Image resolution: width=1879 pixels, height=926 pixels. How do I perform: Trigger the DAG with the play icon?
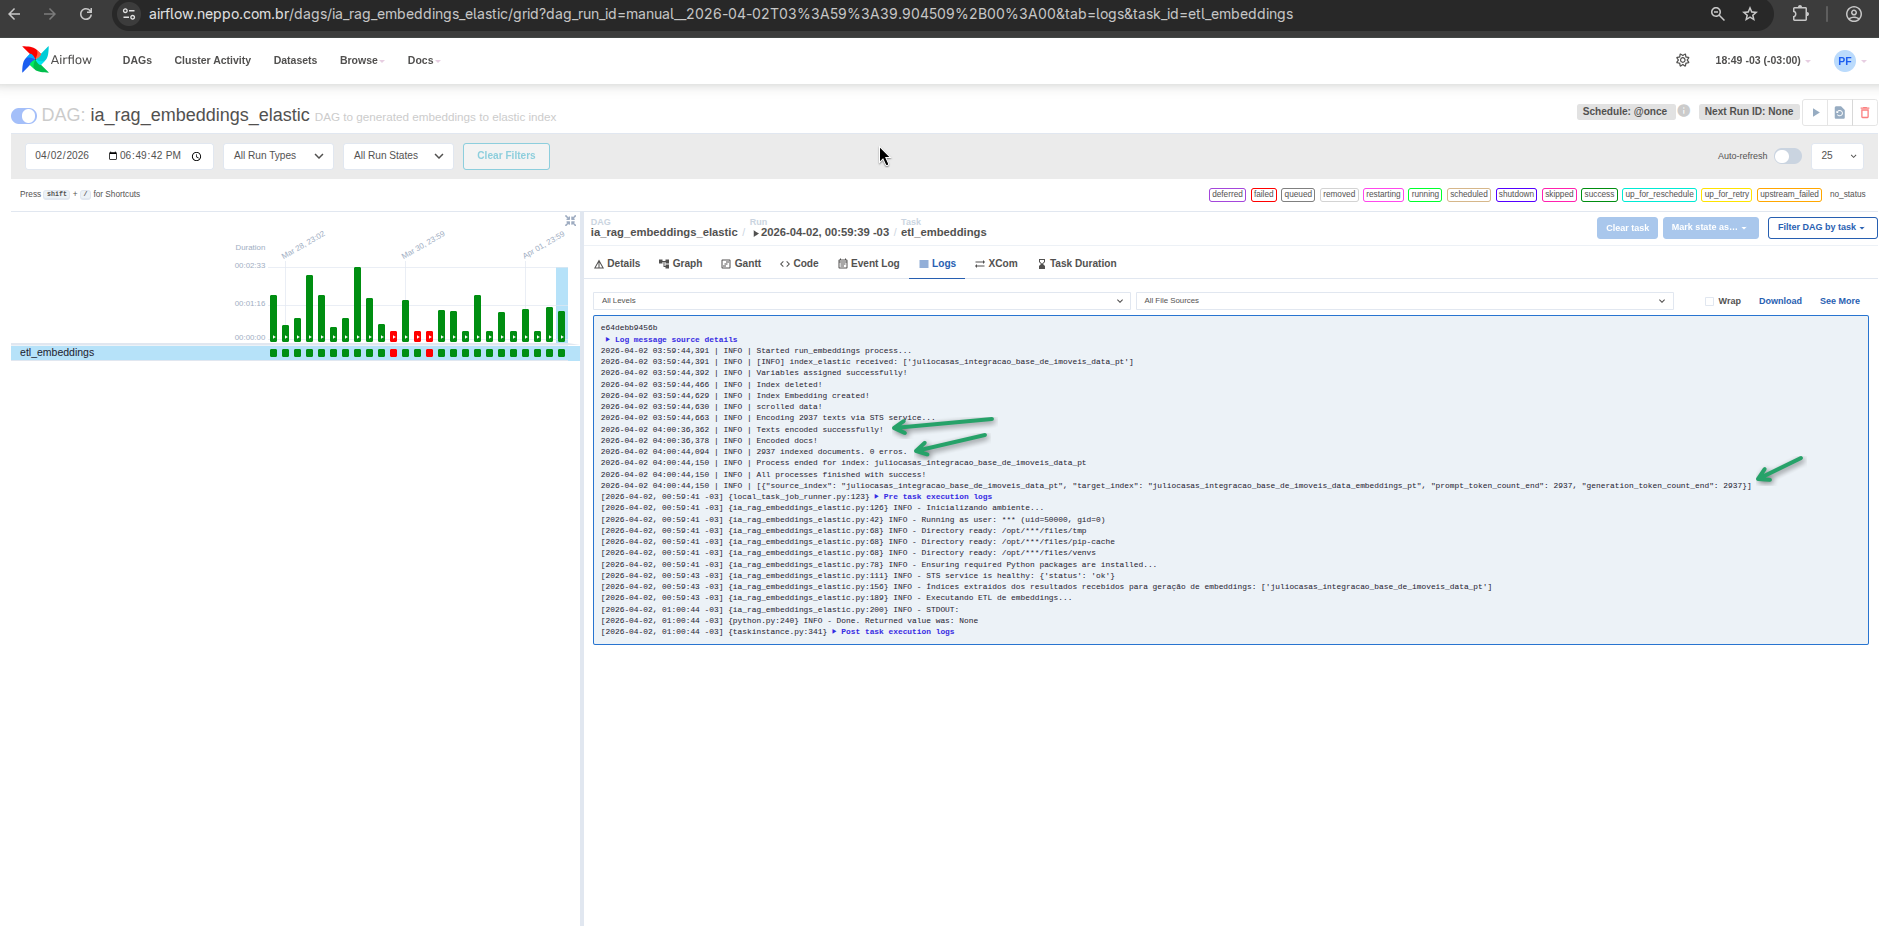(x=1816, y=113)
